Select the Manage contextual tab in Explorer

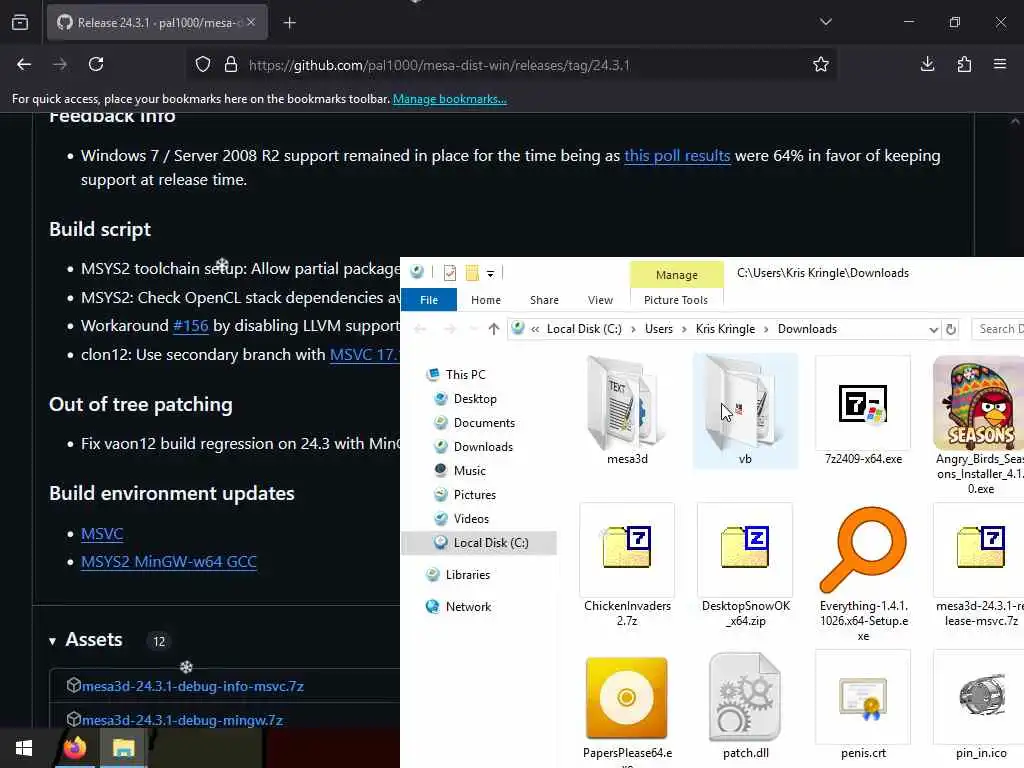click(677, 275)
